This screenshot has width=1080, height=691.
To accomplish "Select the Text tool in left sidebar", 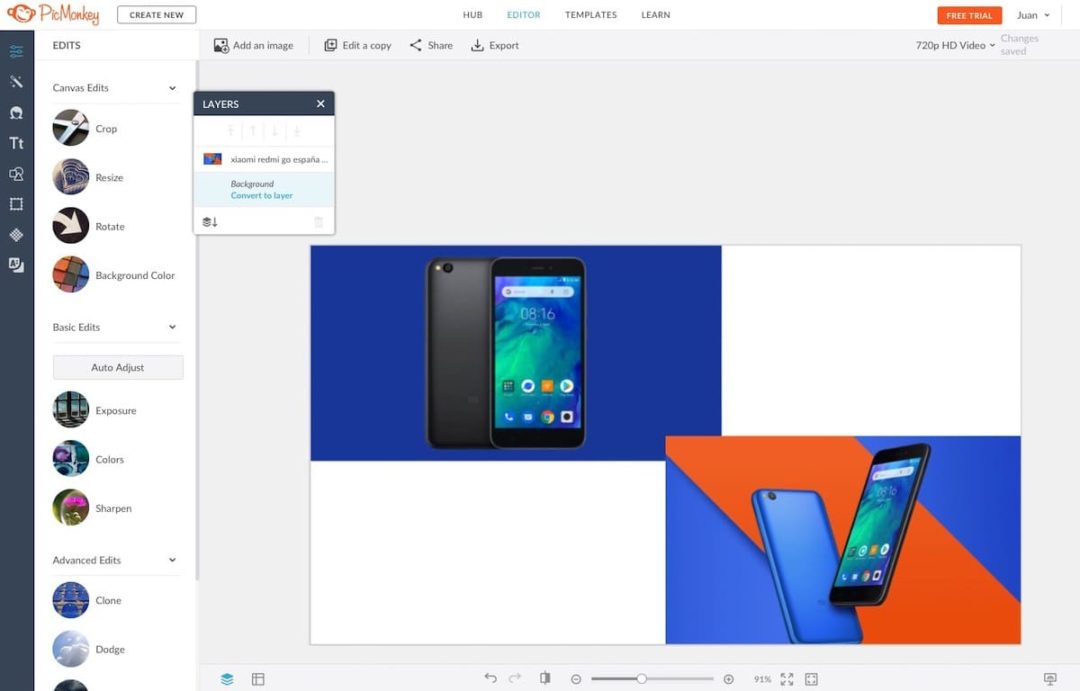I will click(16, 143).
